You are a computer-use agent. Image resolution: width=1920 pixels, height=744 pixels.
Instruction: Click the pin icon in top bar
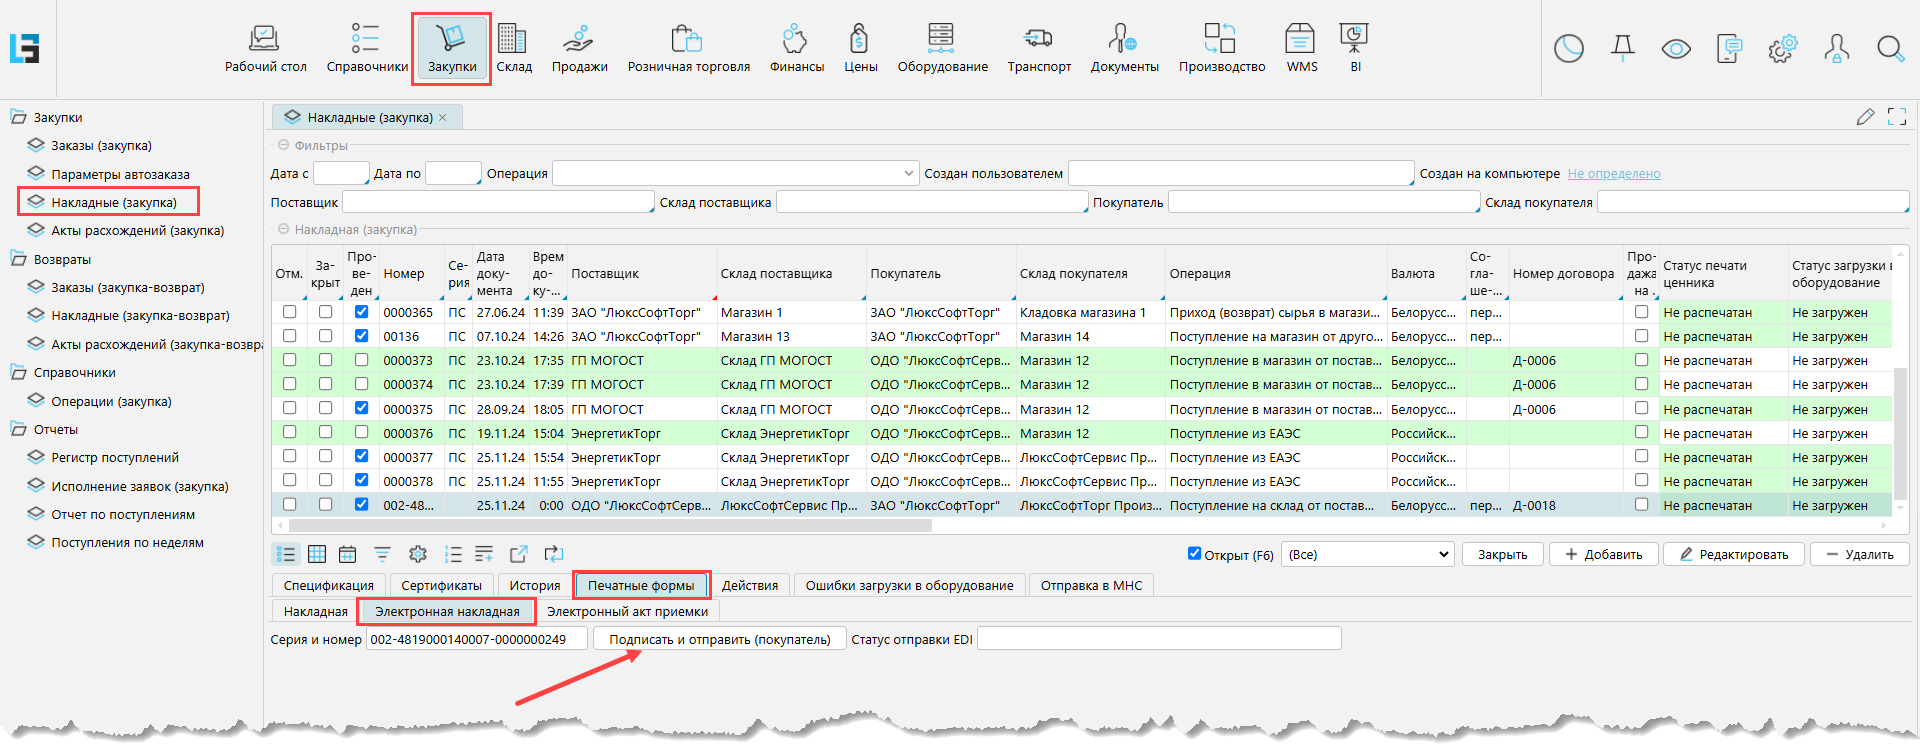tap(1622, 49)
